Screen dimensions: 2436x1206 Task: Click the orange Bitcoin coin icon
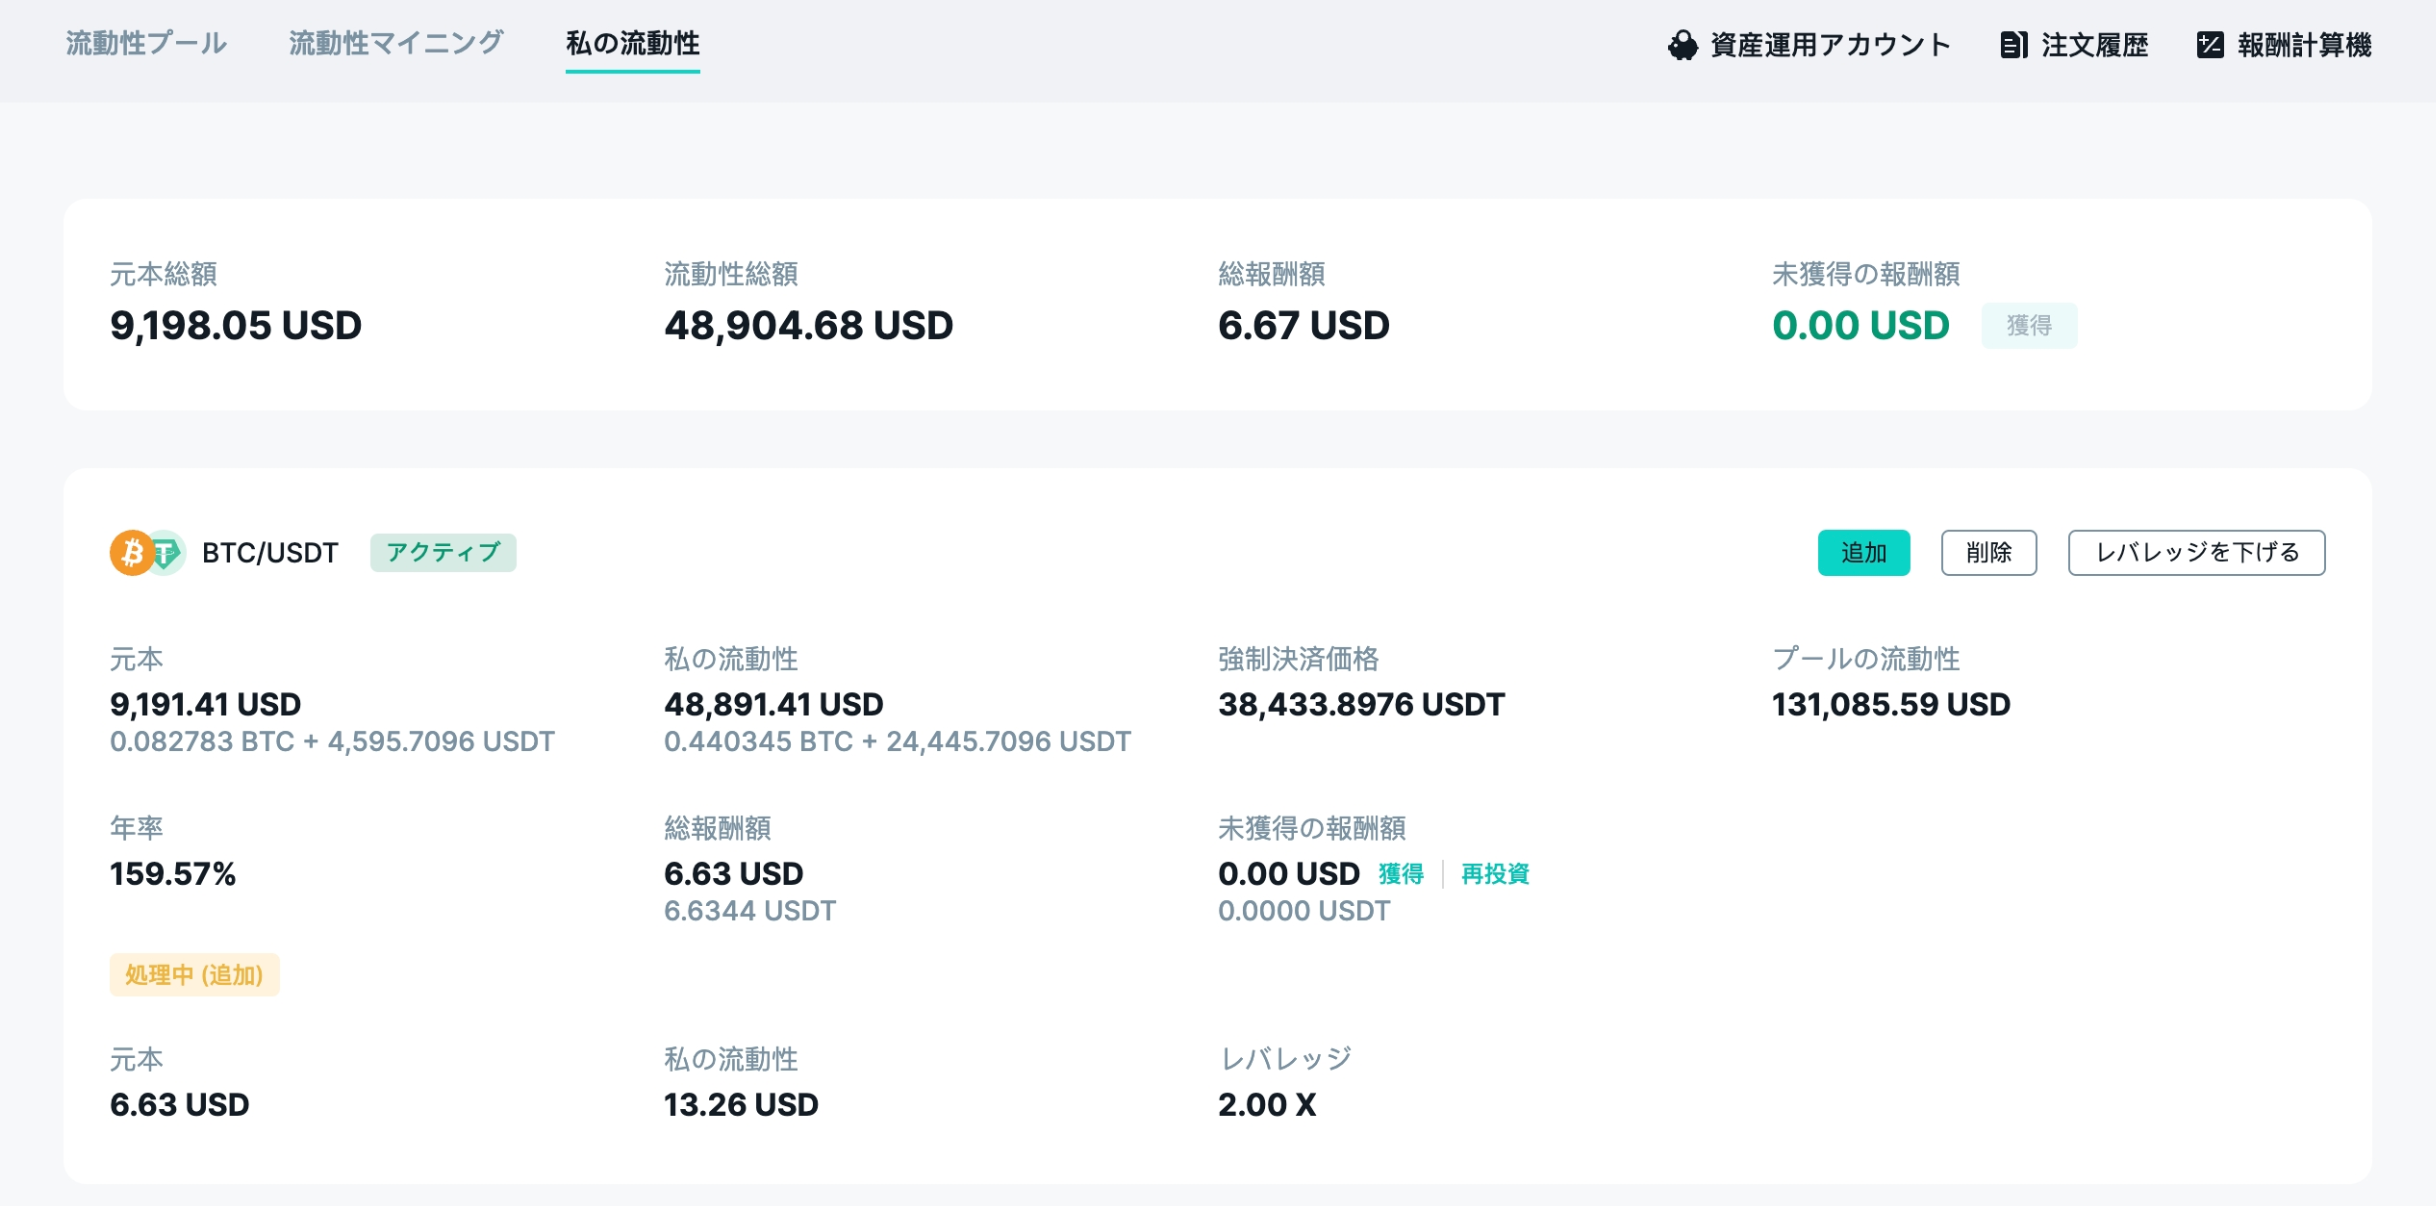[131, 553]
